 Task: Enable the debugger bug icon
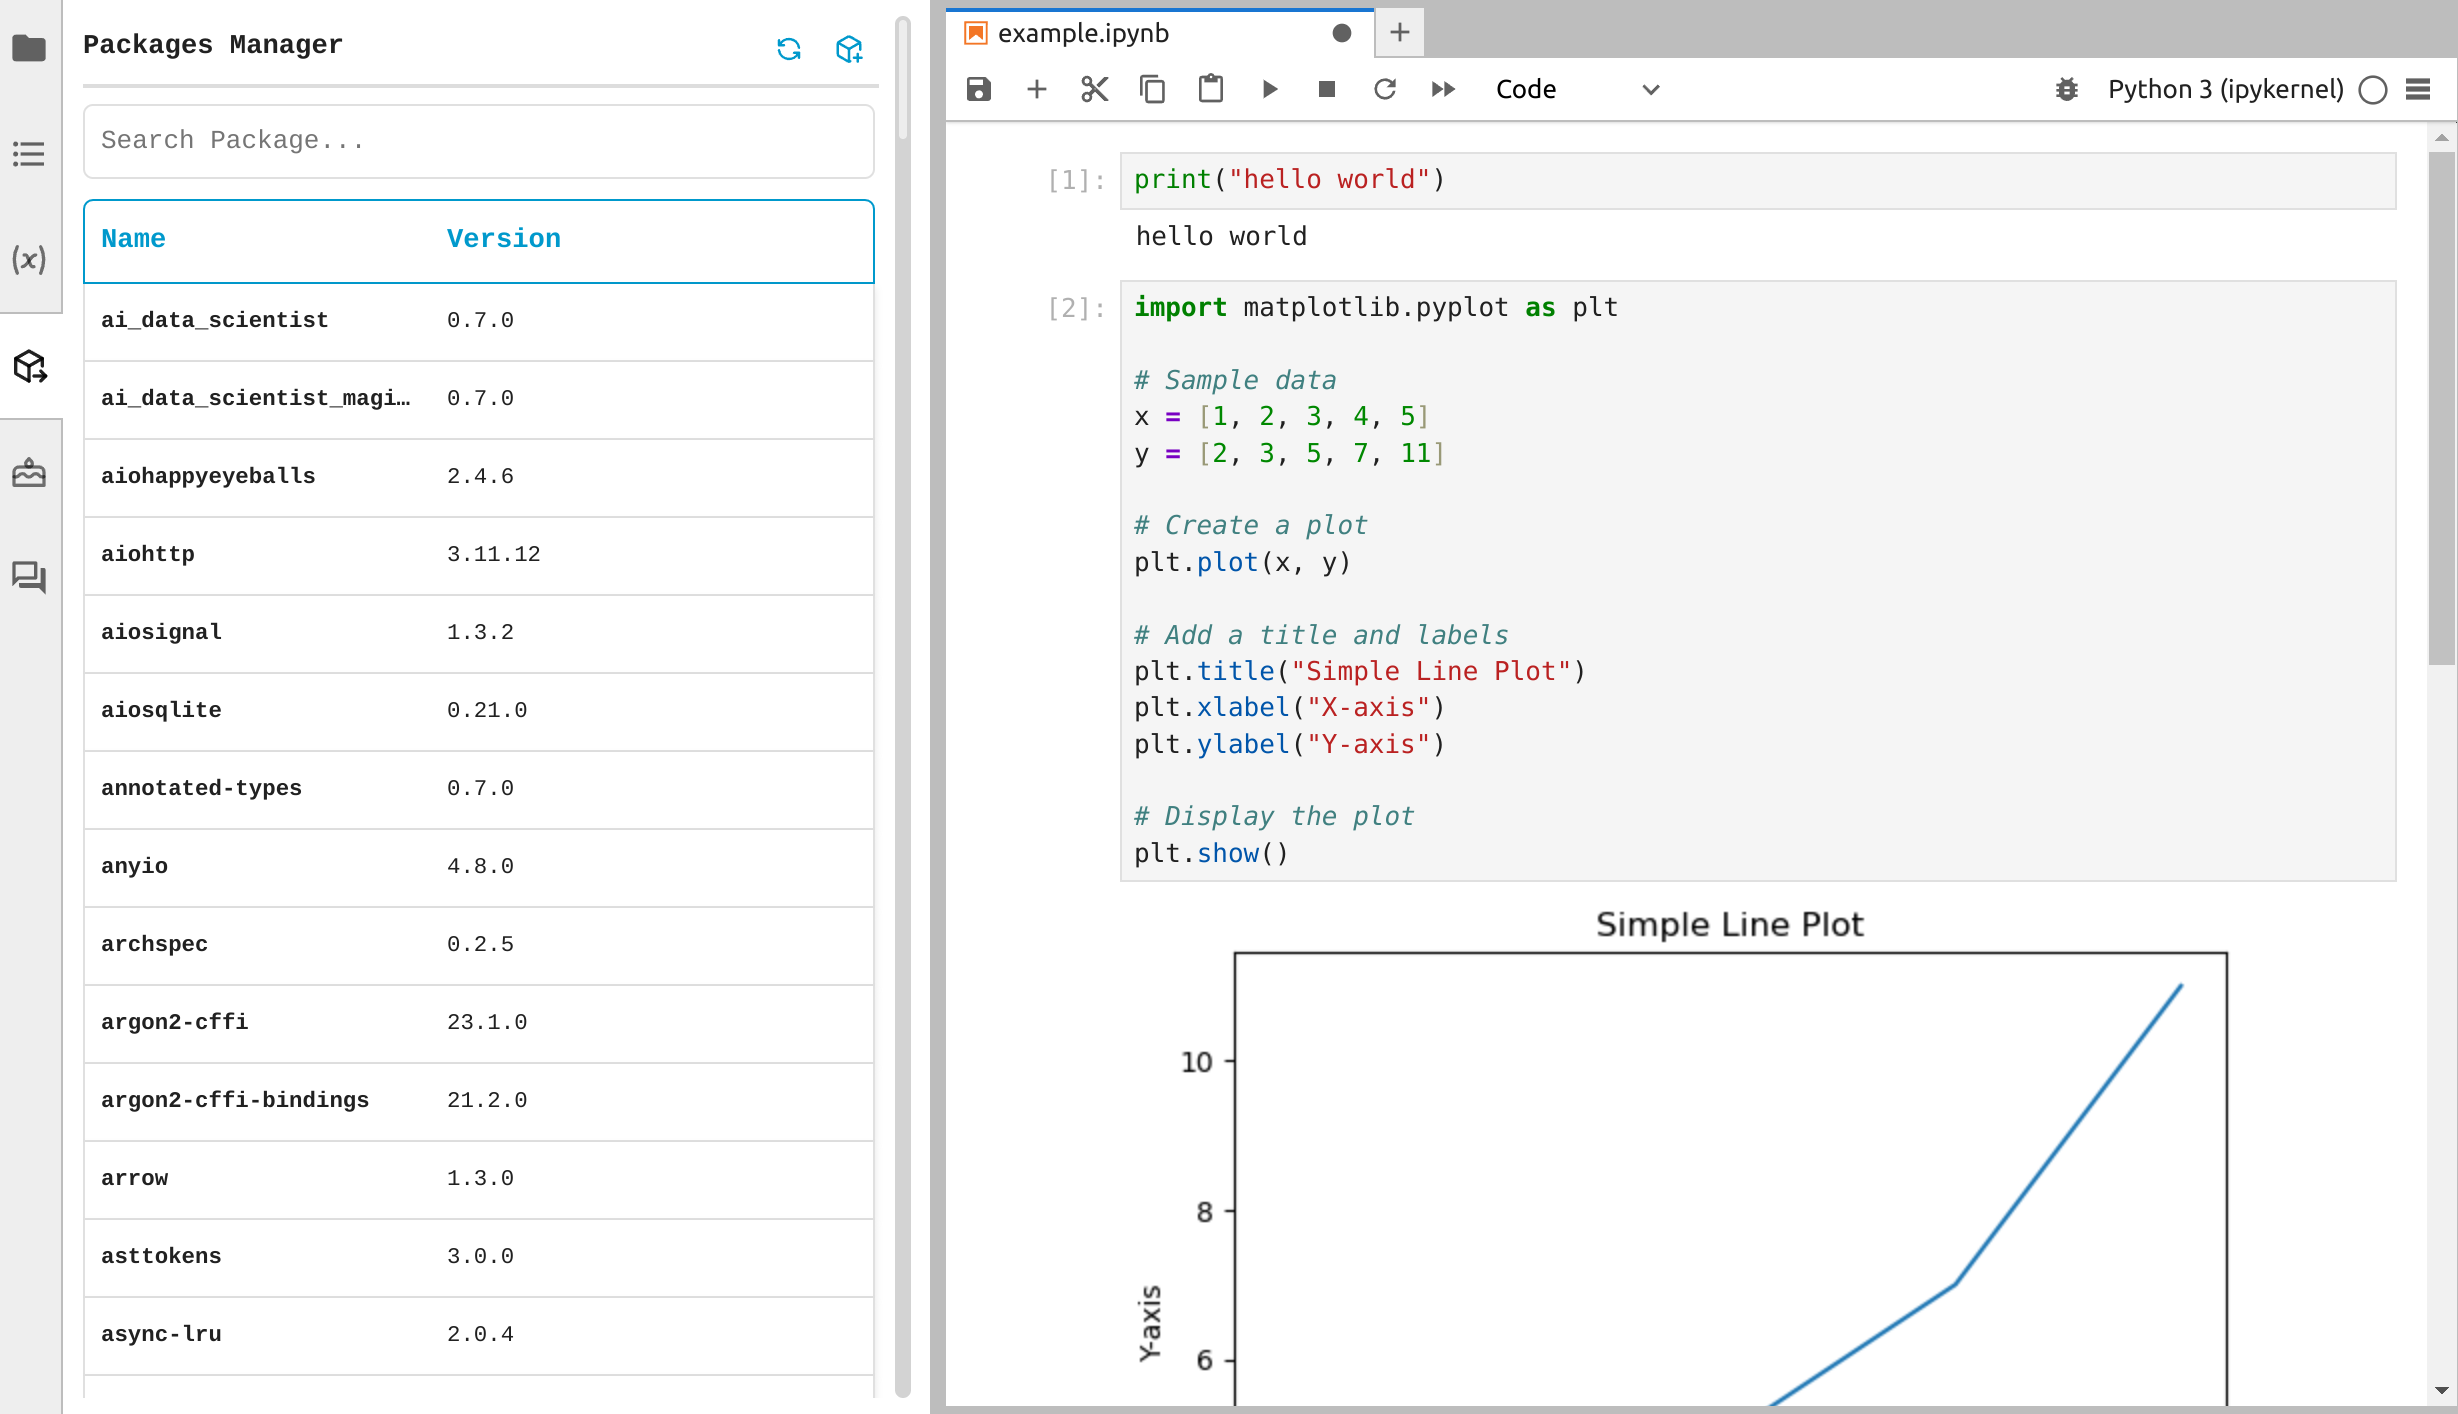point(2067,90)
